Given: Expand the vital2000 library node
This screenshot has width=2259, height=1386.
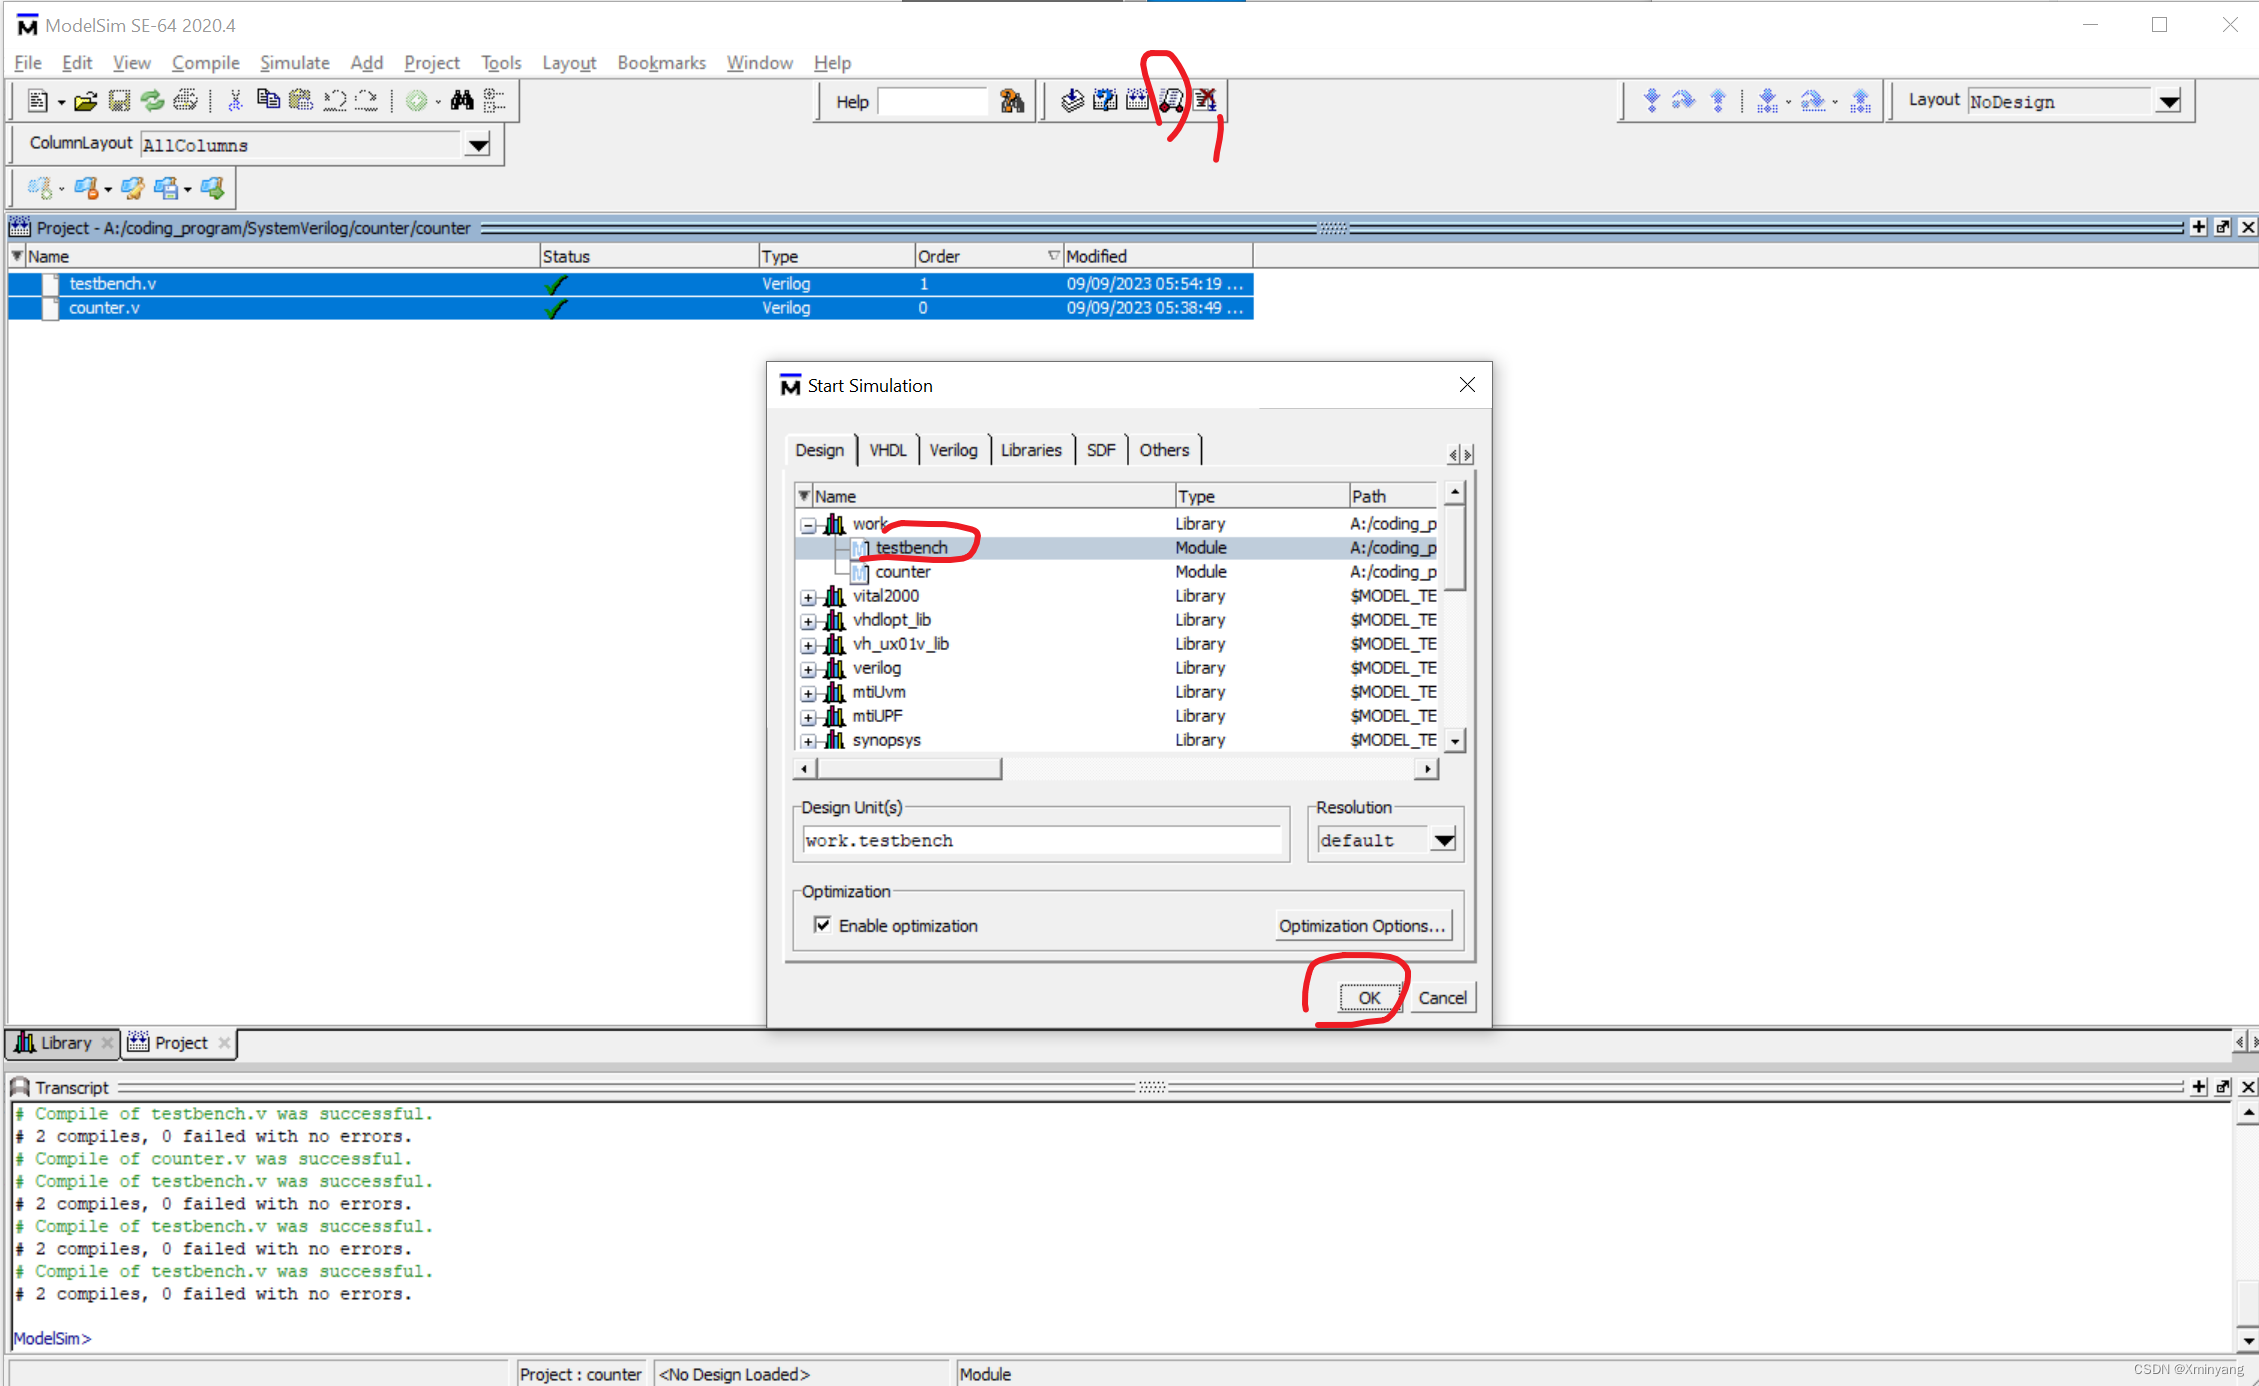Looking at the screenshot, I should click(808, 598).
